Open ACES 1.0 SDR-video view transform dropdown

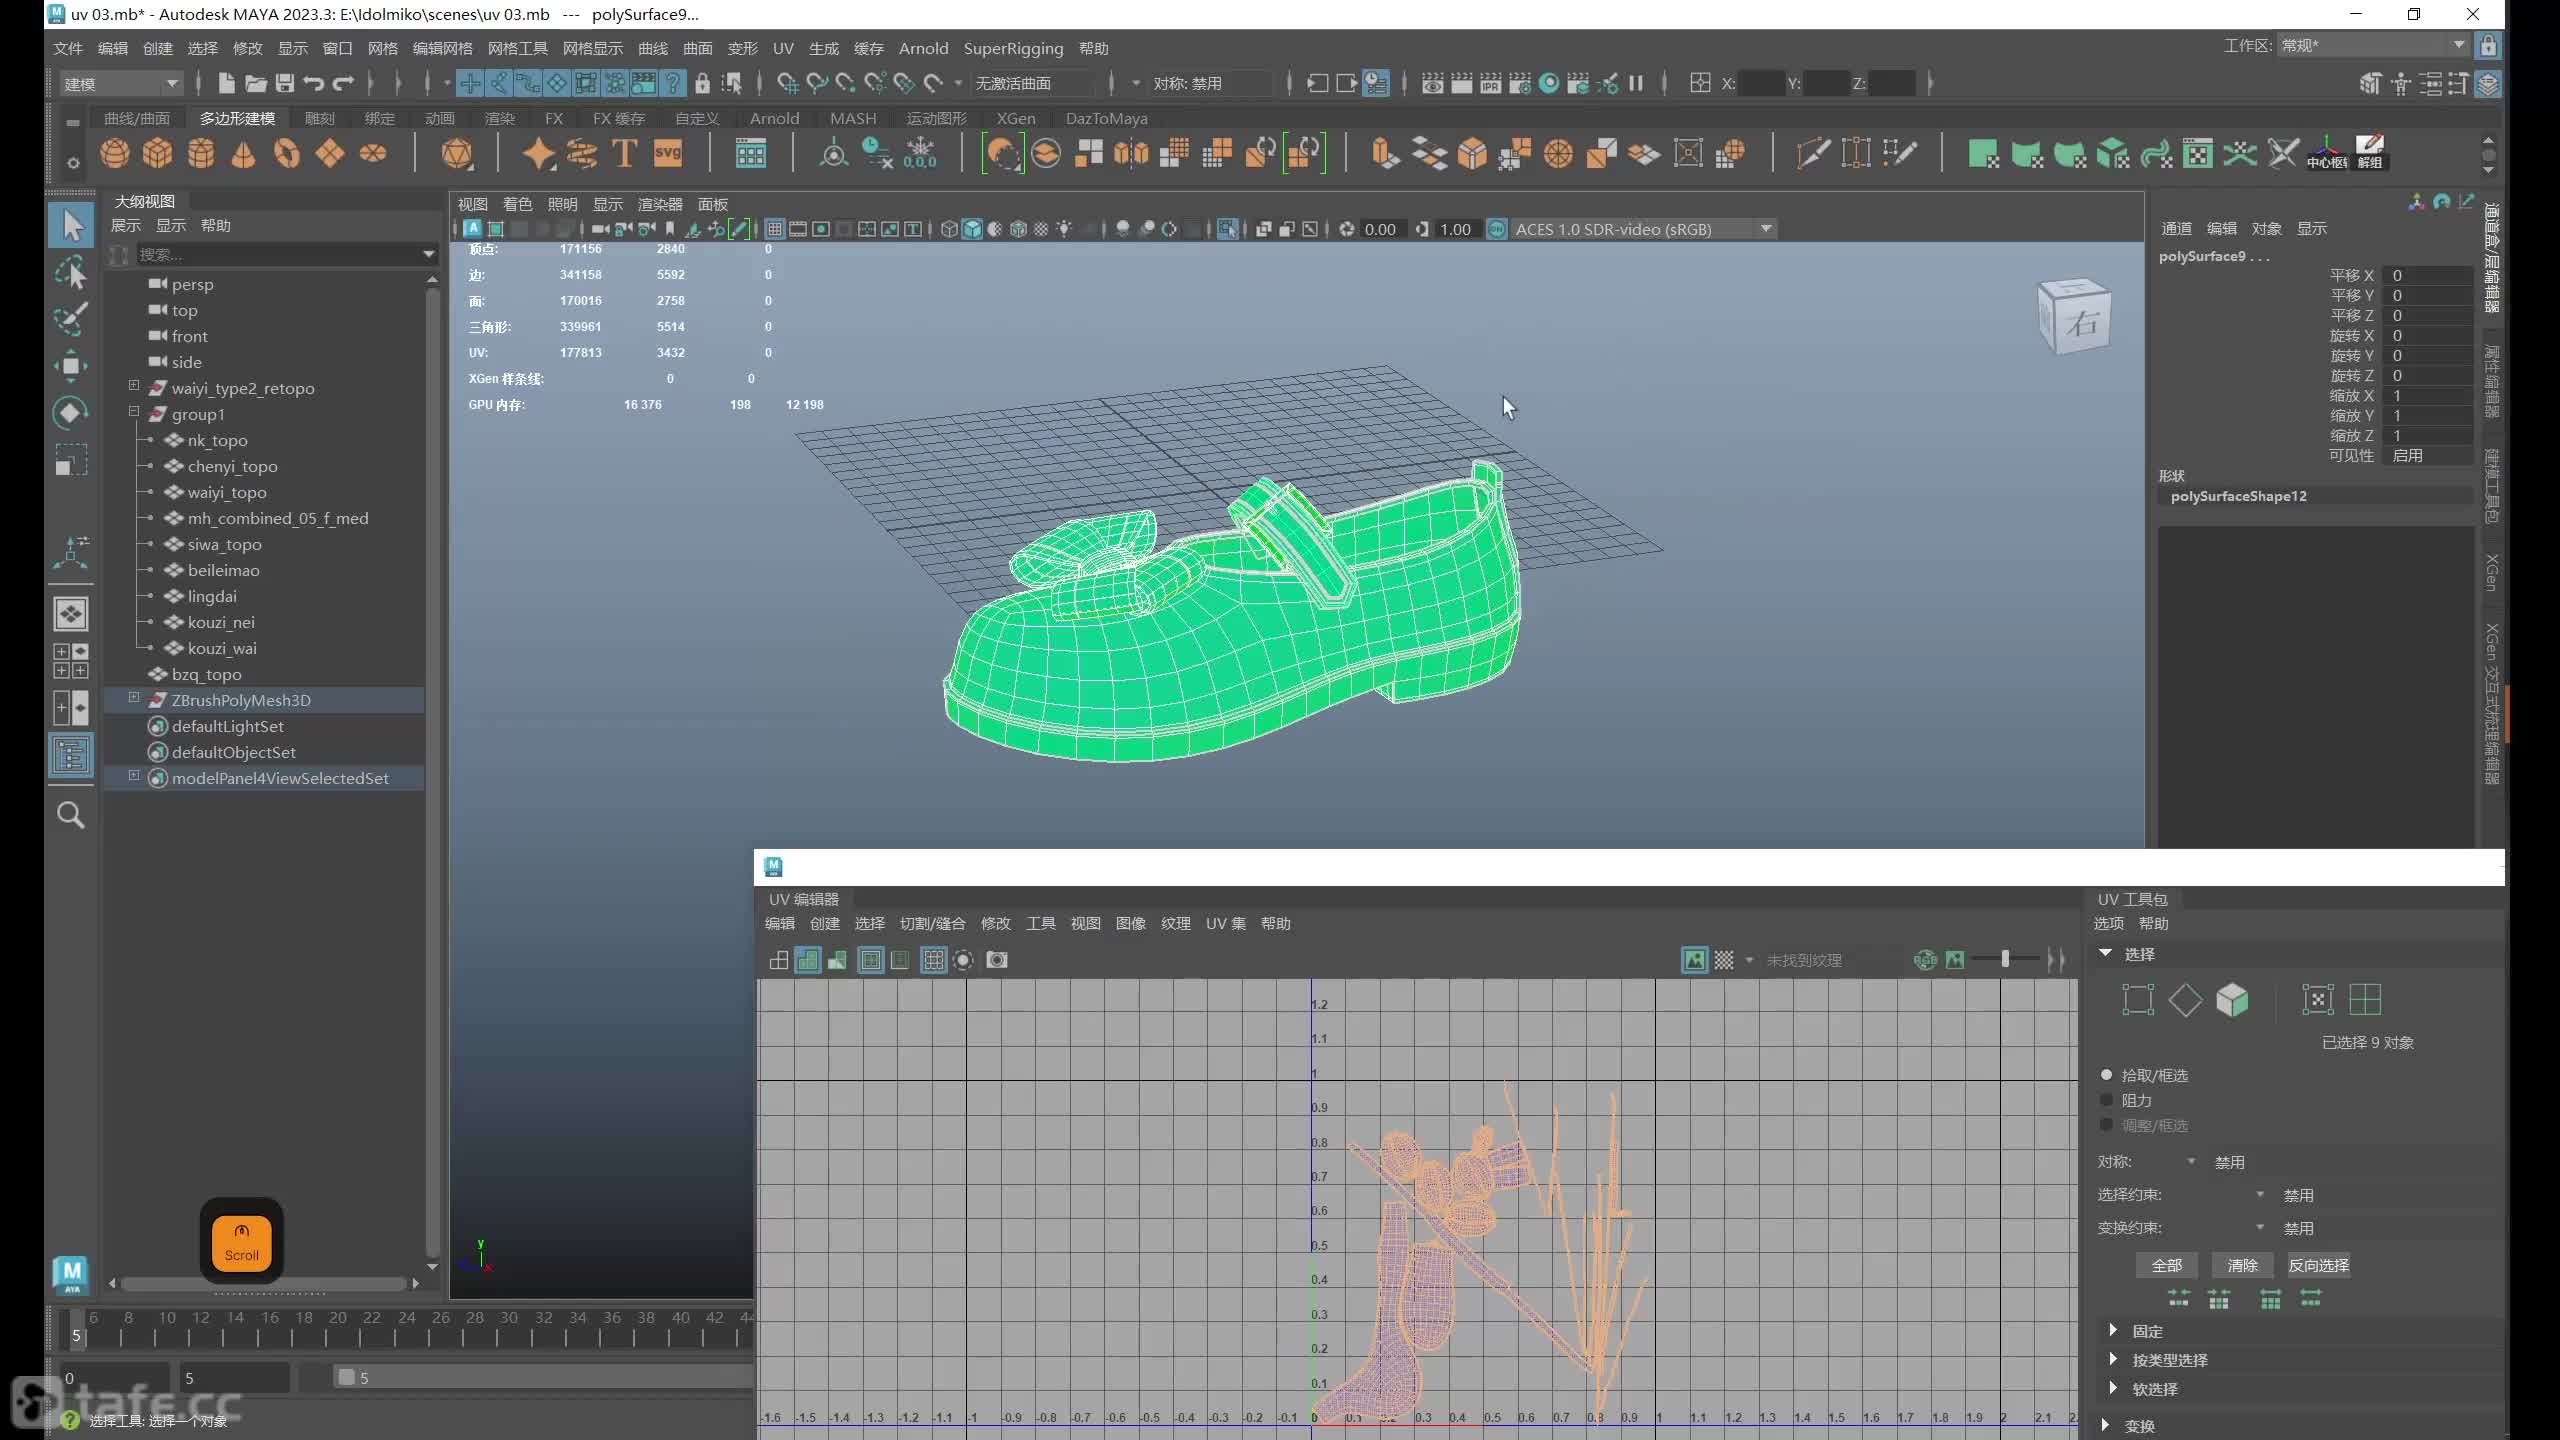1643,229
